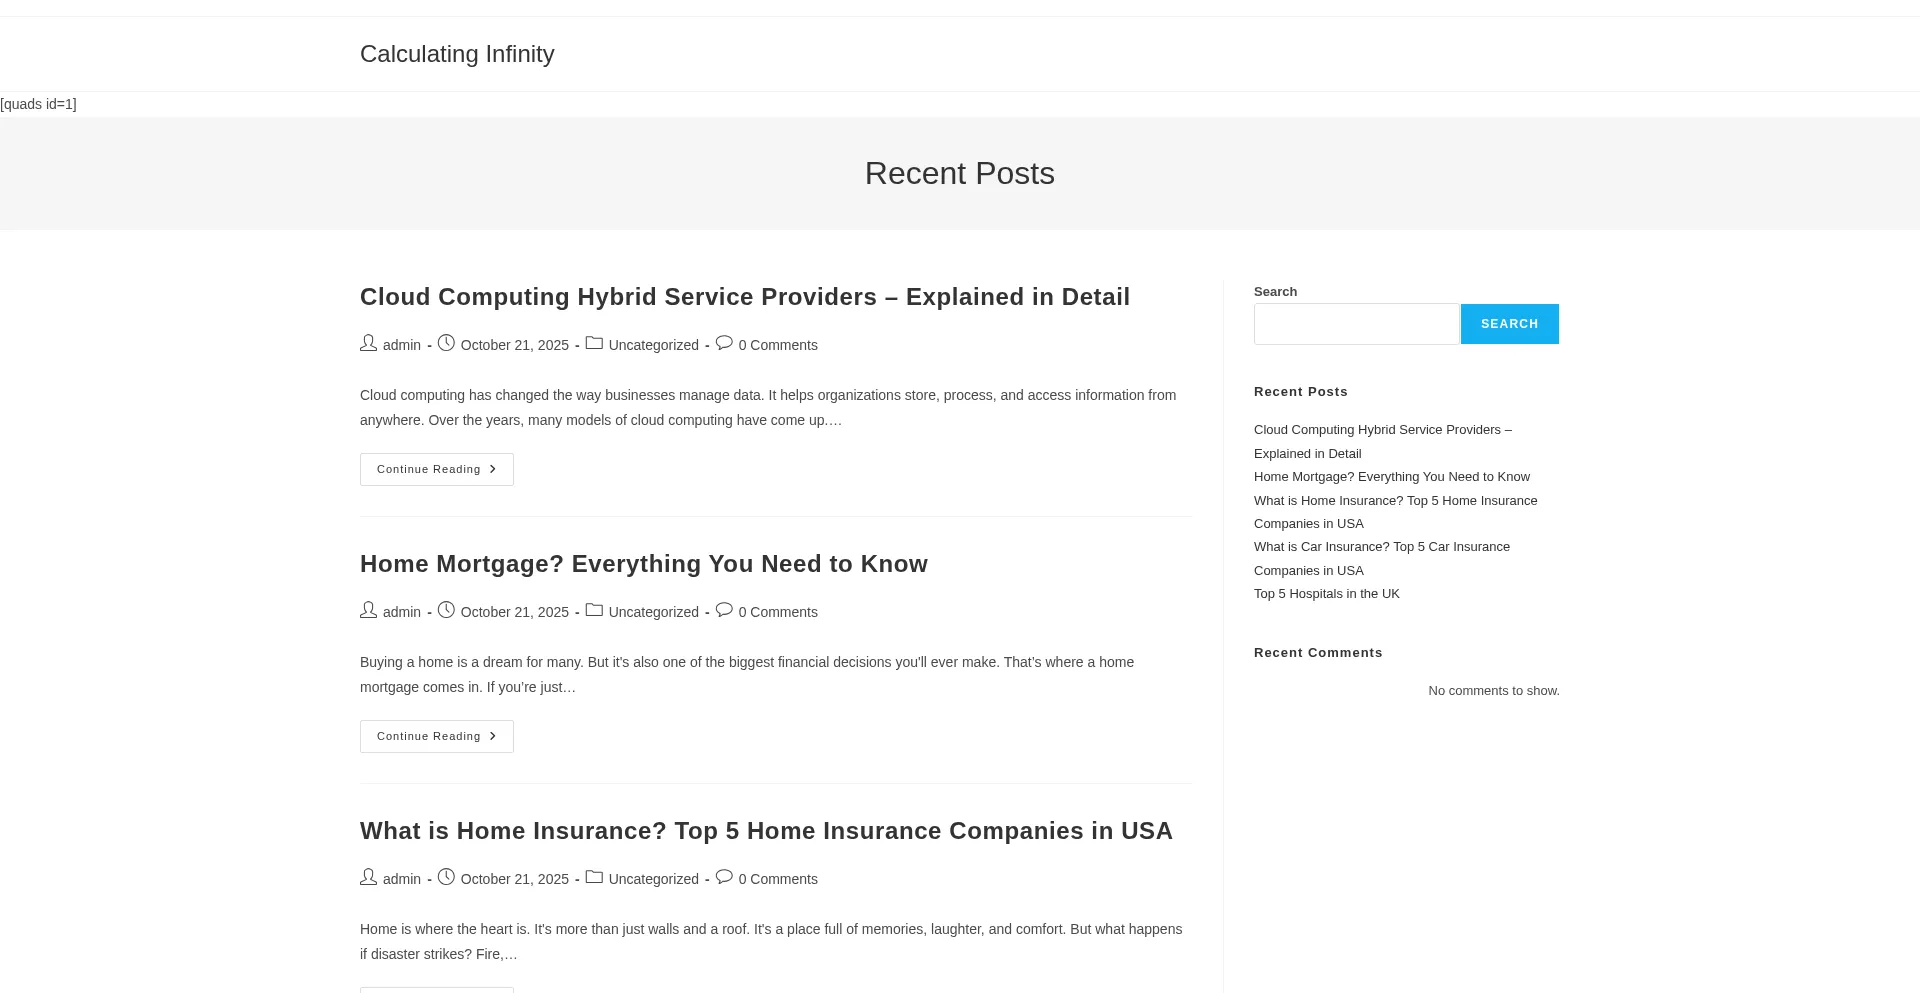Viewport: 1920px width, 993px height.
Task: Click the author icon on Home Insurance post
Action: click(x=369, y=877)
